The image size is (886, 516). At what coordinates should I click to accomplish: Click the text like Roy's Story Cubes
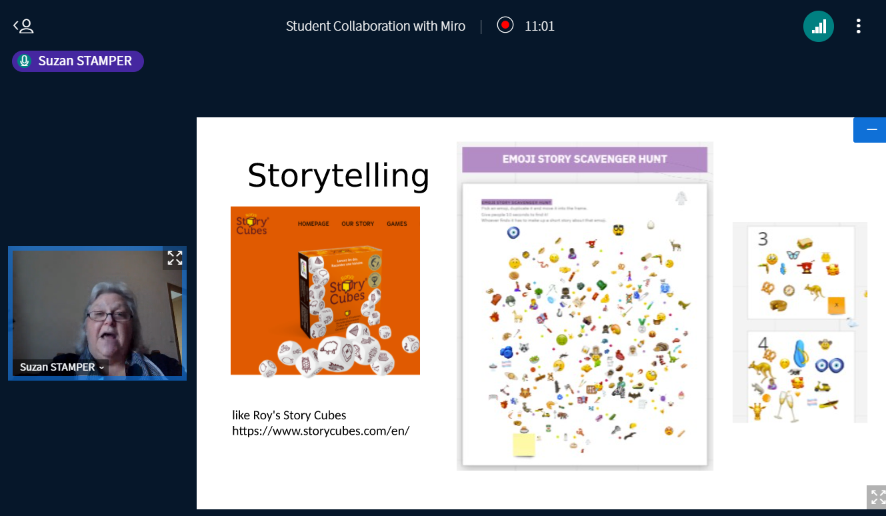point(289,415)
